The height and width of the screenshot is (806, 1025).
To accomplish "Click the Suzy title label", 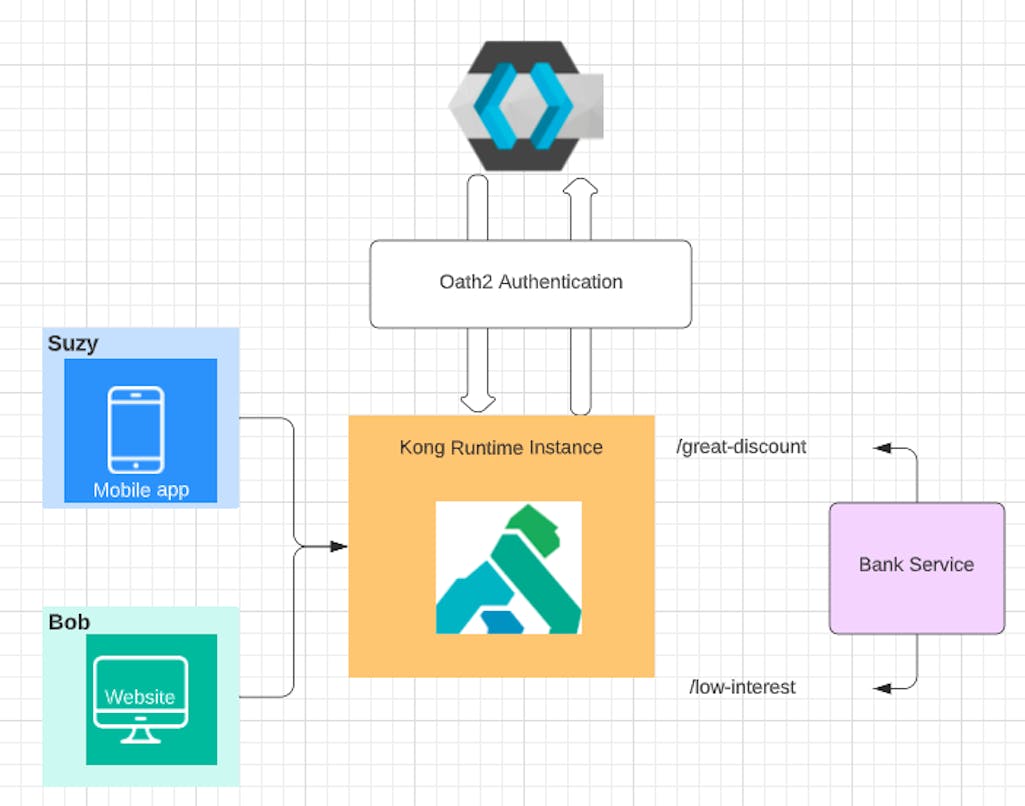I will point(71,343).
